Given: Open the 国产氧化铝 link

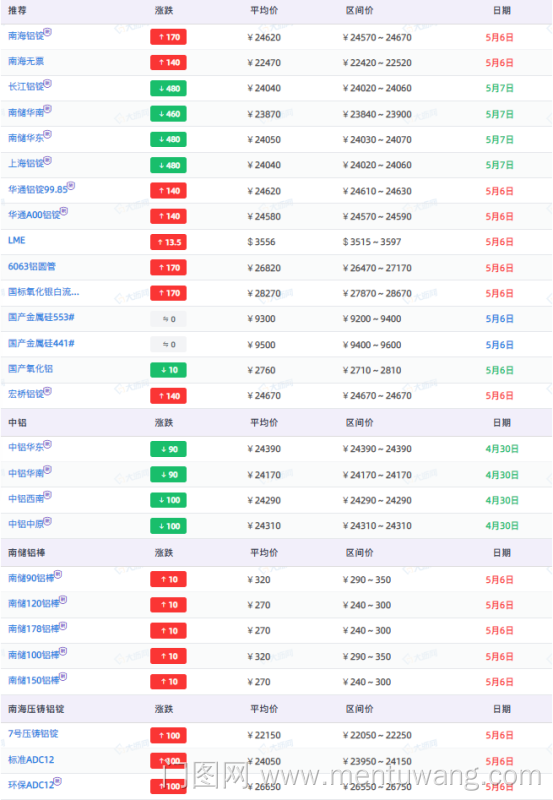Looking at the screenshot, I should click(x=30, y=369).
